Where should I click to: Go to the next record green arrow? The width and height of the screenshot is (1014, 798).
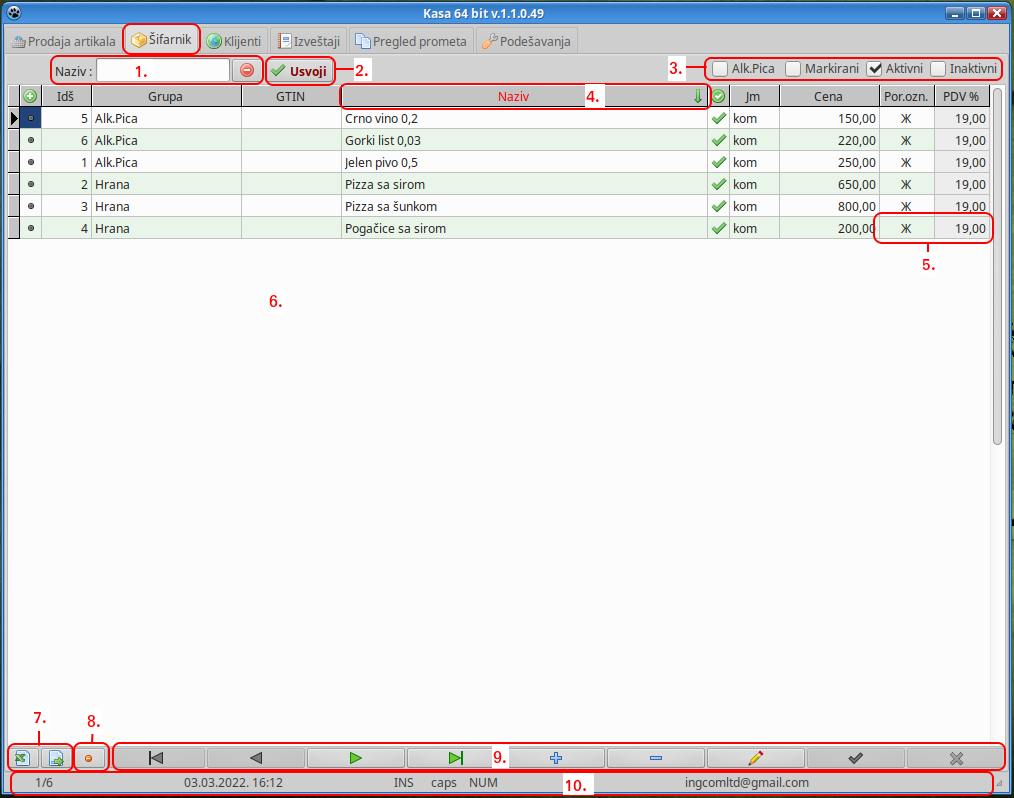click(356, 758)
